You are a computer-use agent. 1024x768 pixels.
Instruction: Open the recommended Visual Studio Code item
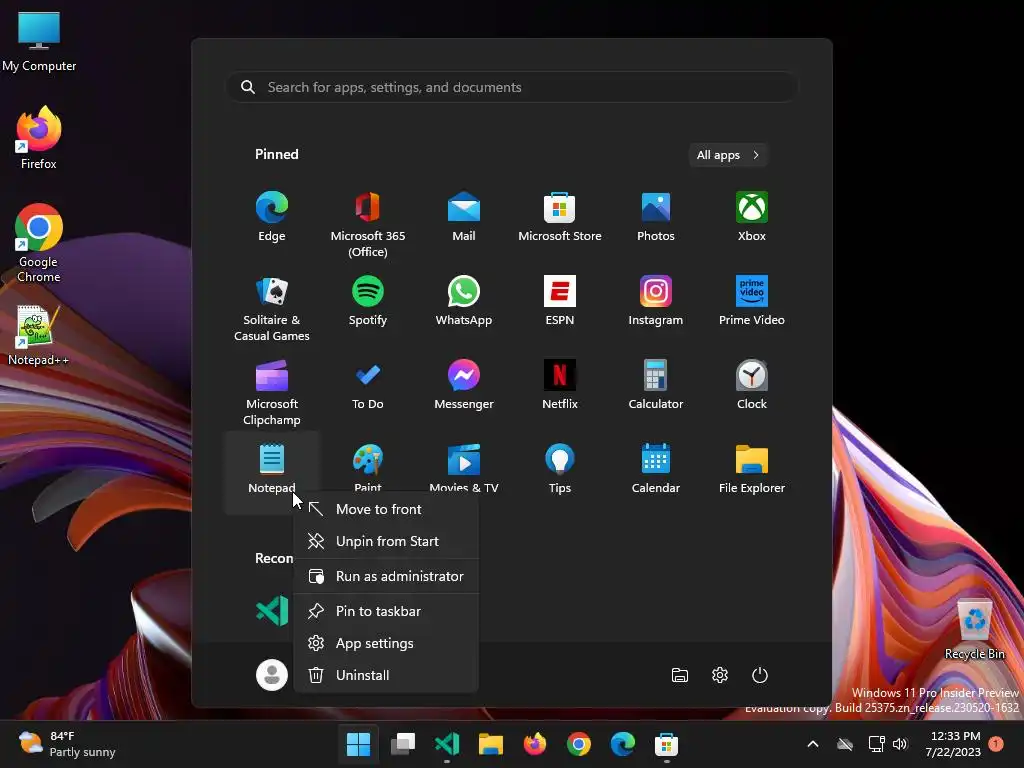point(272,611)
